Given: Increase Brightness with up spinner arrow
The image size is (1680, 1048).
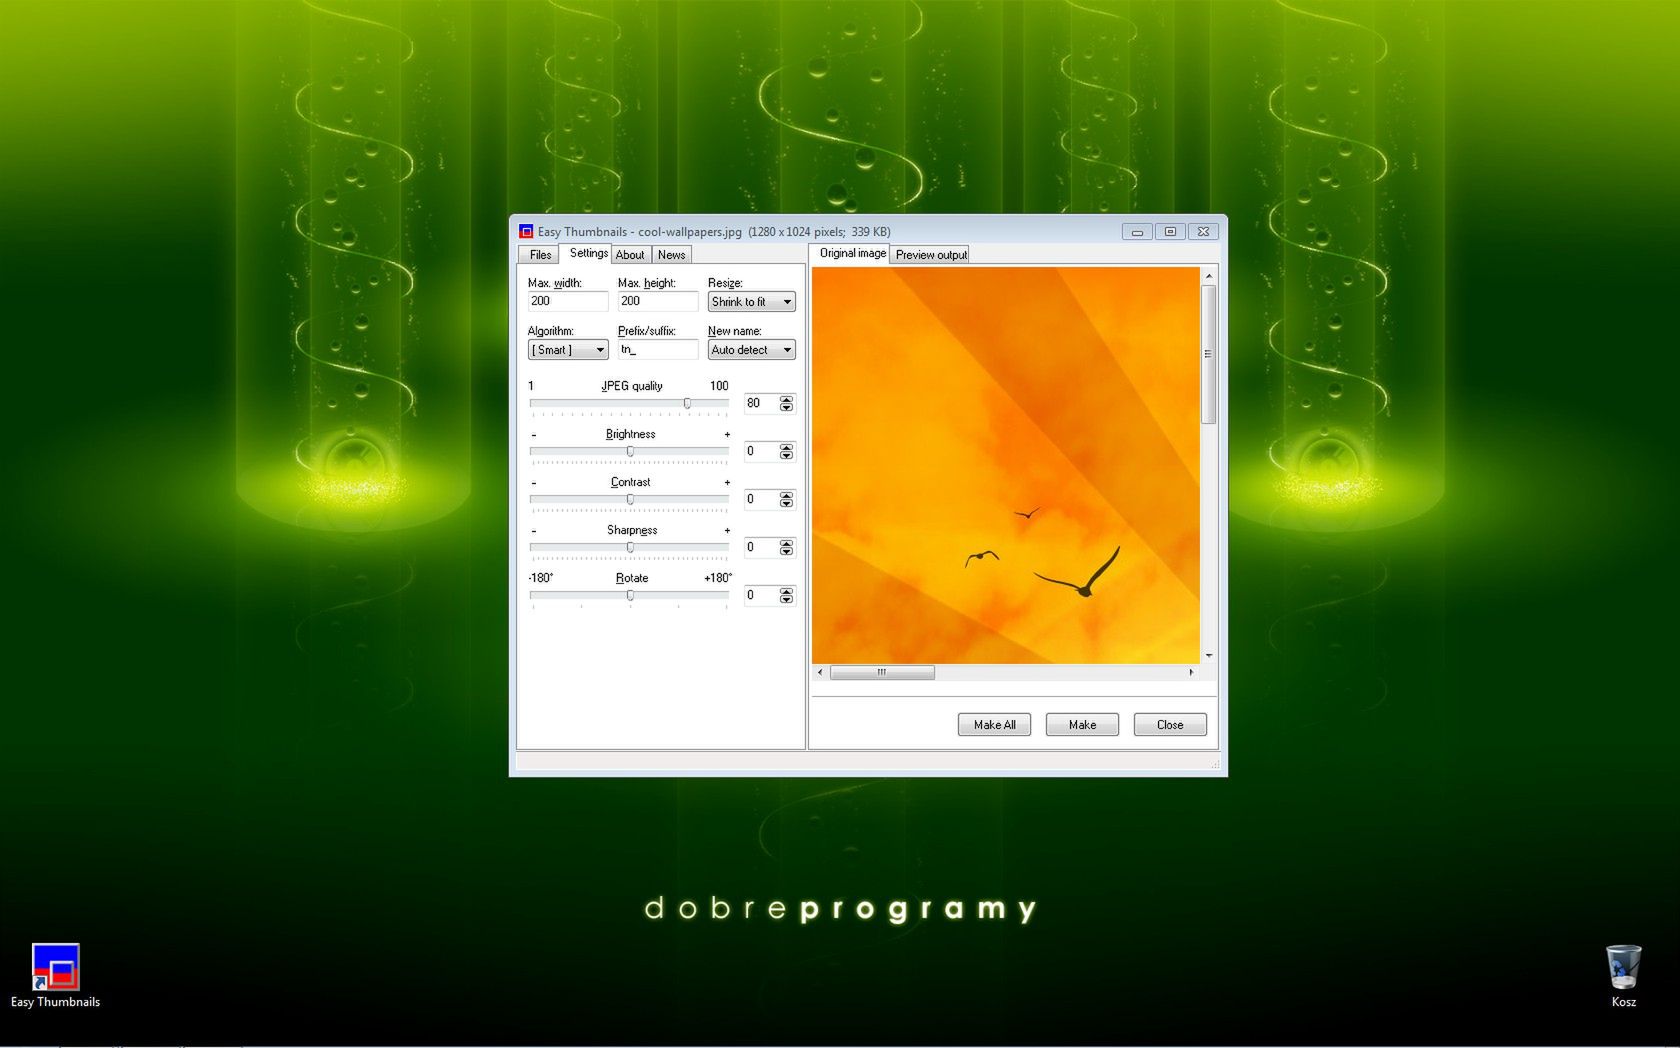Looking at the screenshot, I should tap(787, 447).
